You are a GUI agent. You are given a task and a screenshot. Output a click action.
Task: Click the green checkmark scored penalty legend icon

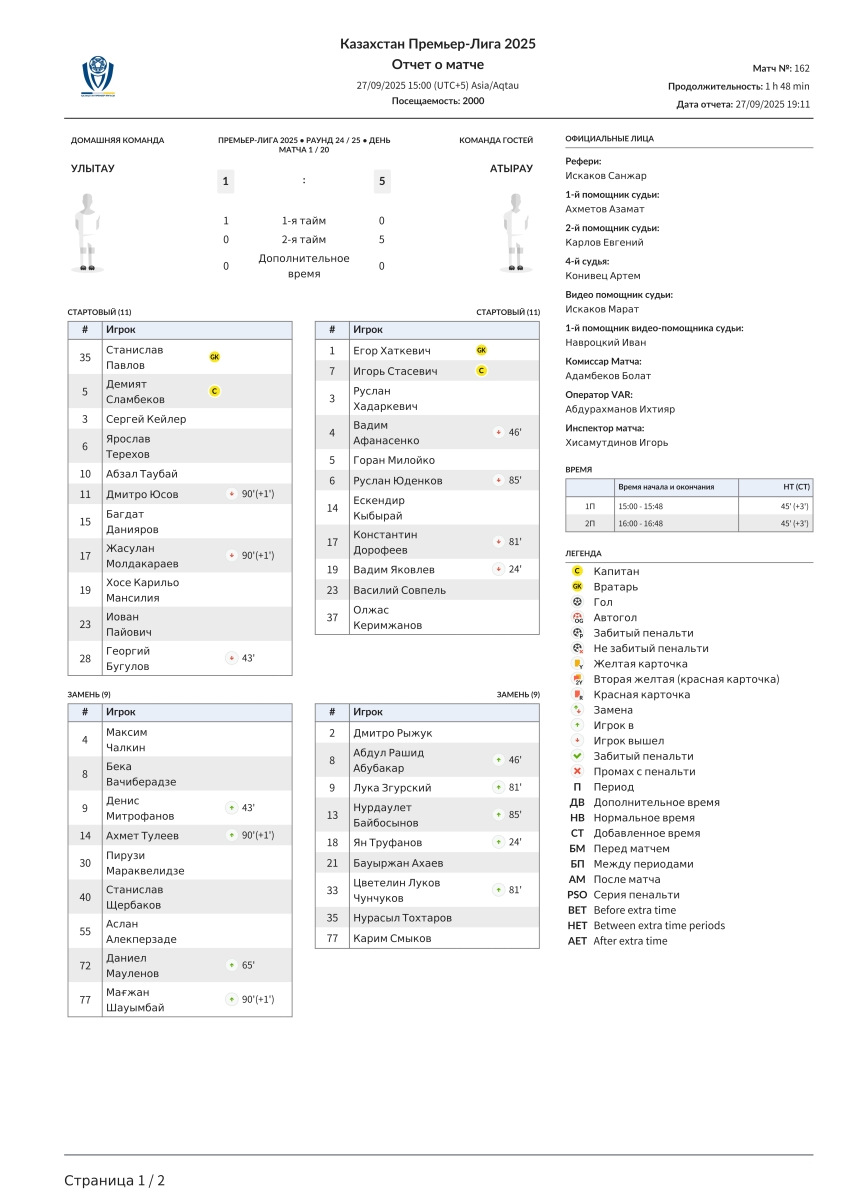(x=577, y=756)
